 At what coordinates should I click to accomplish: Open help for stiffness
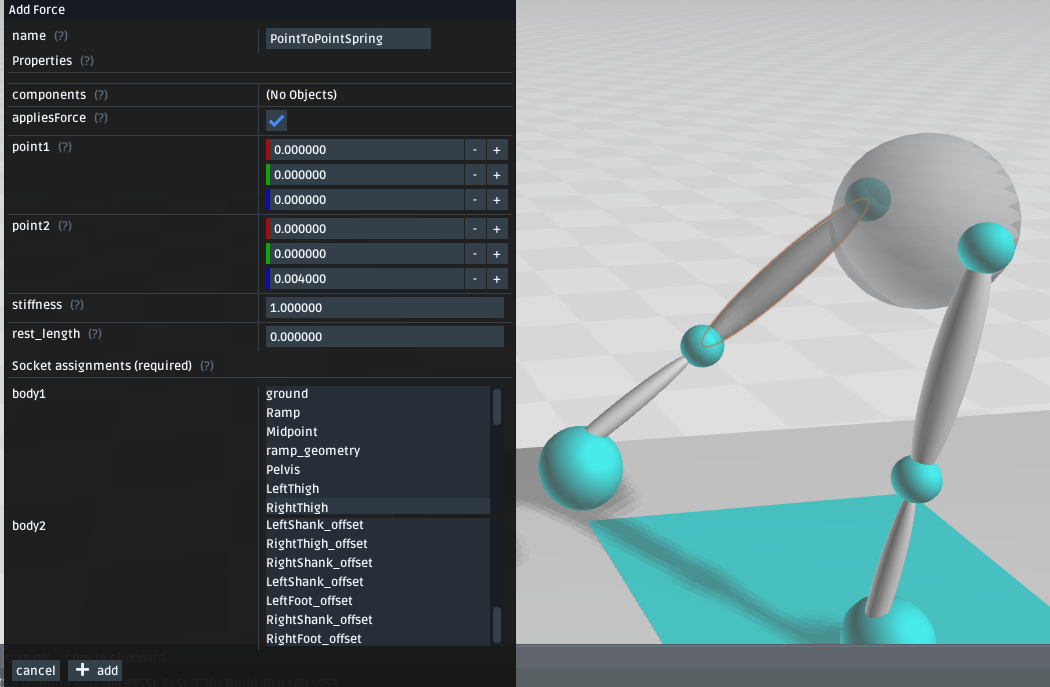tap(77, 305)
